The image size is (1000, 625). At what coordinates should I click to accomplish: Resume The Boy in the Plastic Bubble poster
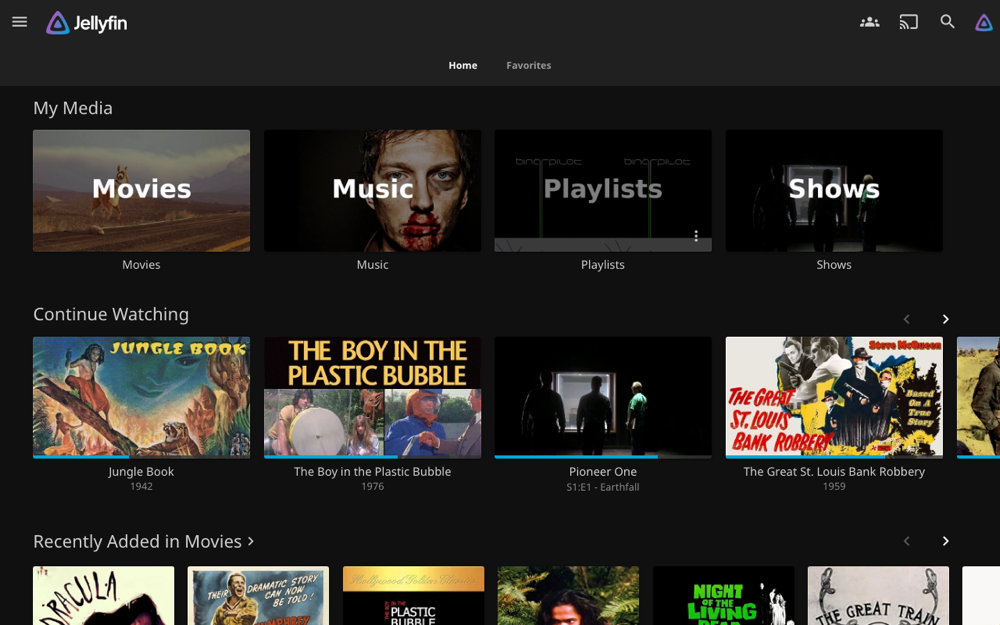(372, 397)
